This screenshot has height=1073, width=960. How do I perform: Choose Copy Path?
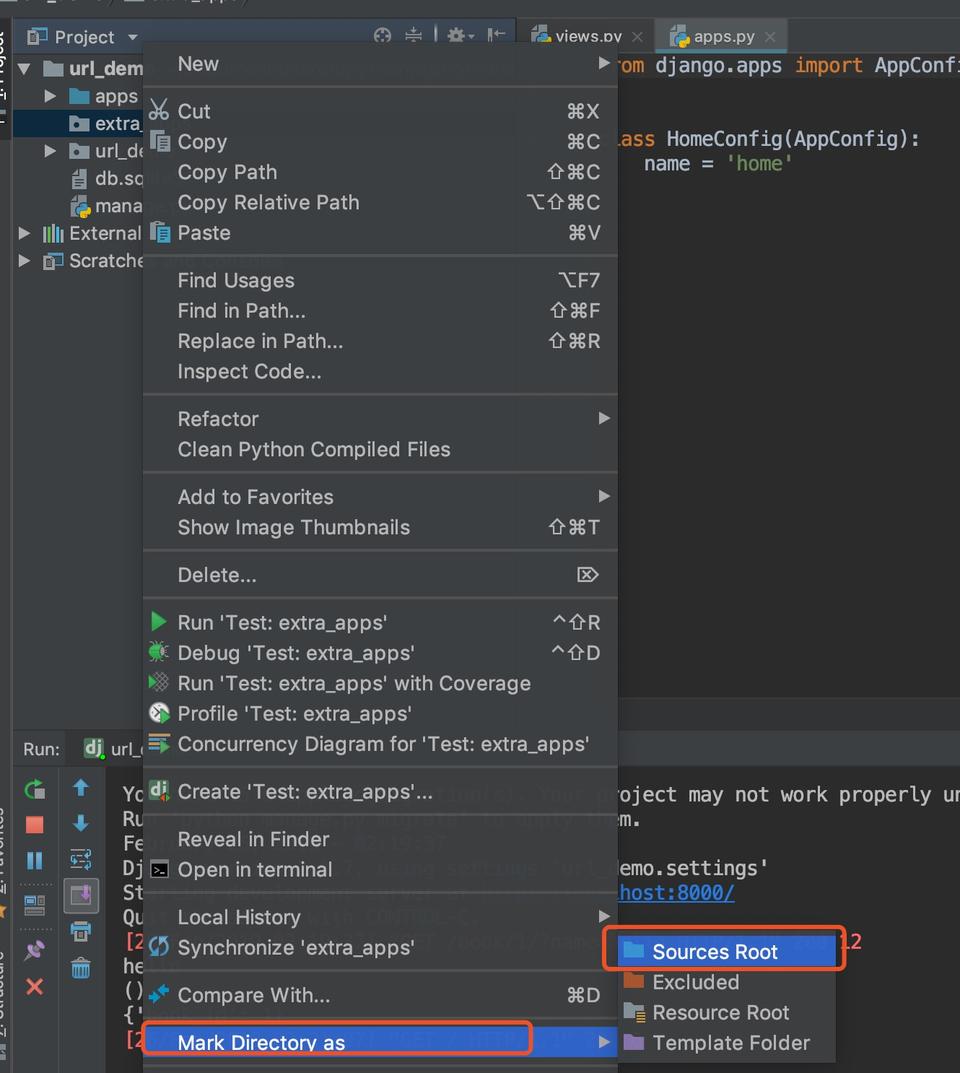click(380, 172)
